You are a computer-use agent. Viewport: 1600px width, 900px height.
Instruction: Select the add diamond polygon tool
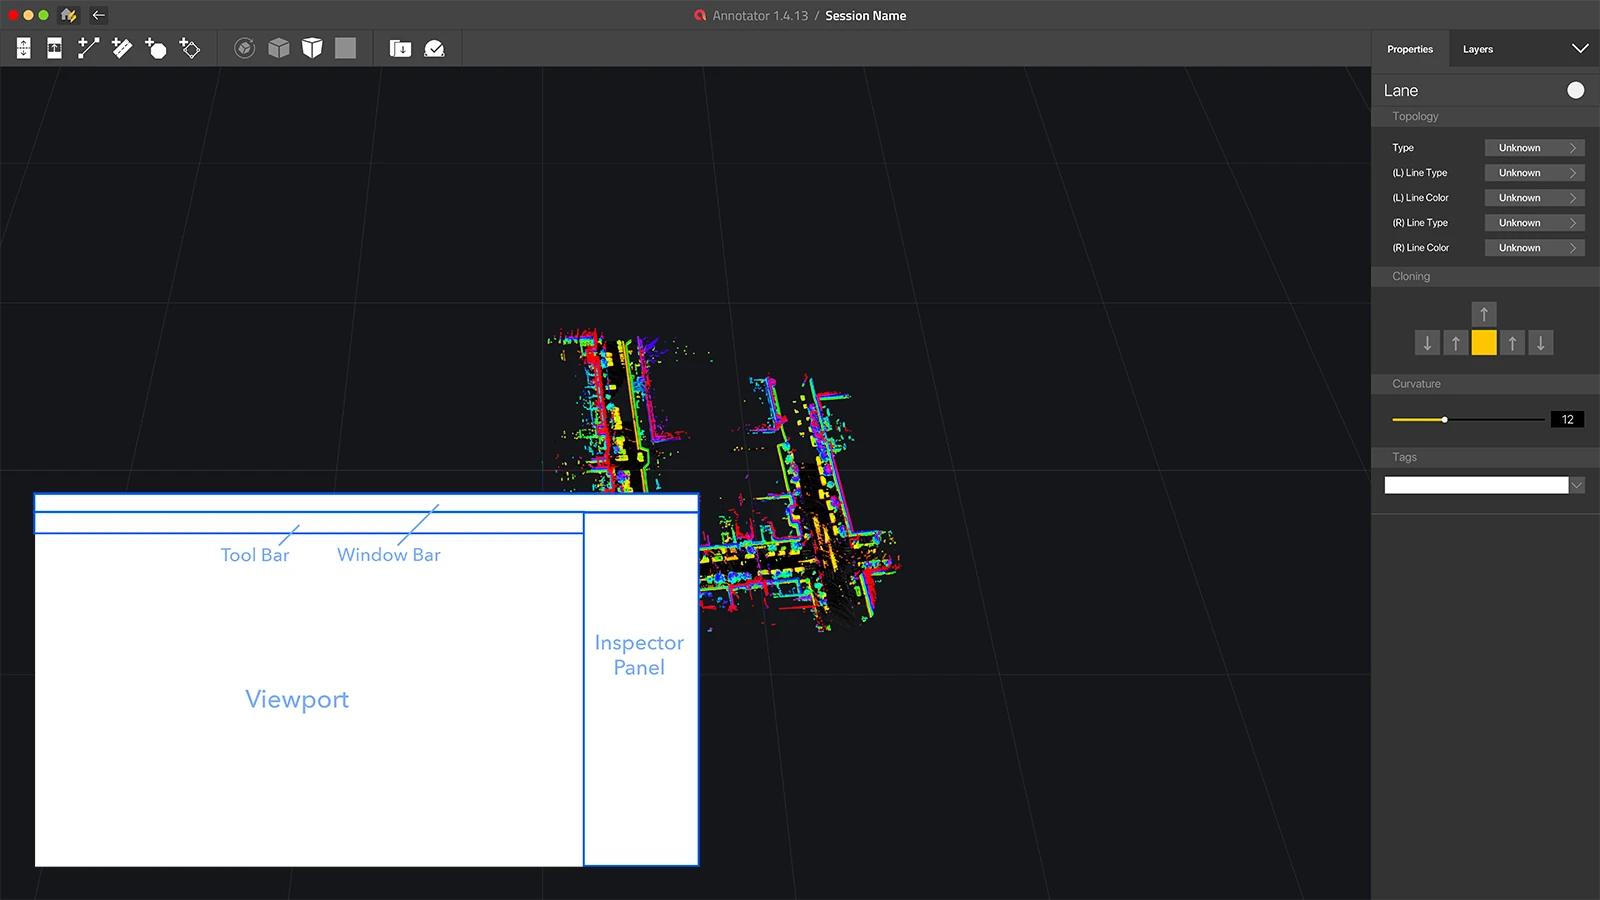pyautogui.click(x=189, y=48)
